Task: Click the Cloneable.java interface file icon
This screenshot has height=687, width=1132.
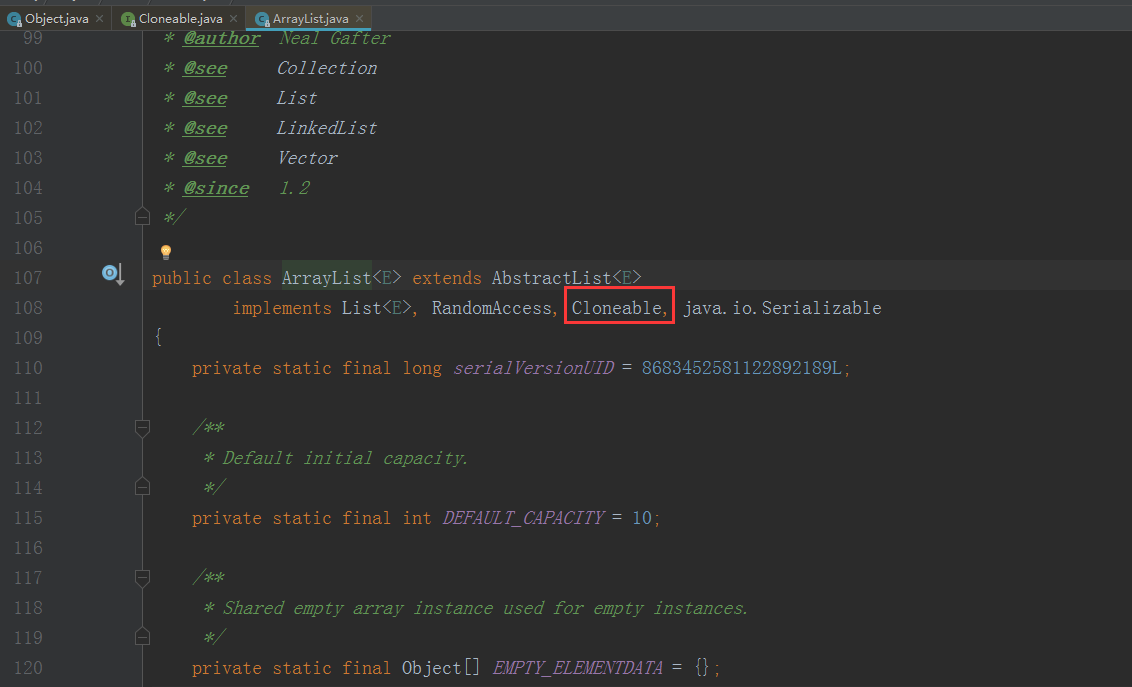Action: point(129,19)
